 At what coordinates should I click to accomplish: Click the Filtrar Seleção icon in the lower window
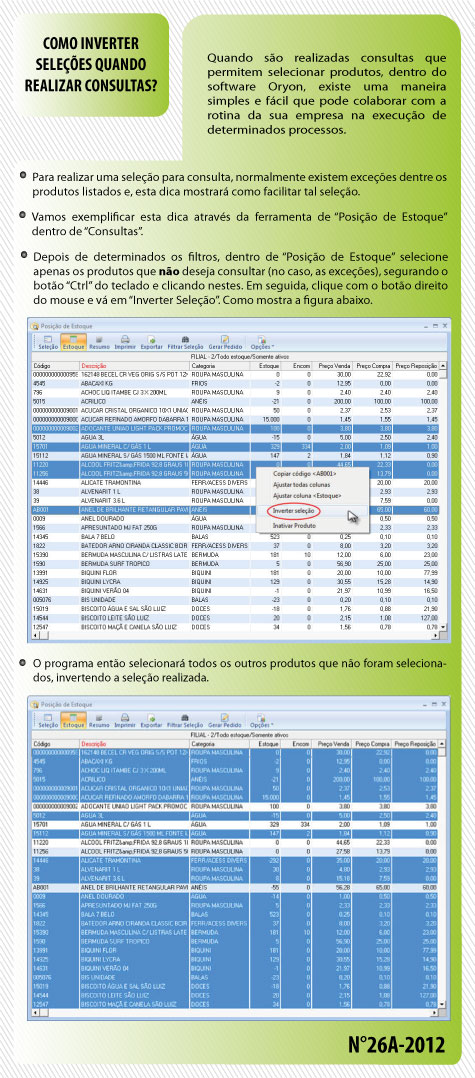pyautogui.click(x=185, y=720)
